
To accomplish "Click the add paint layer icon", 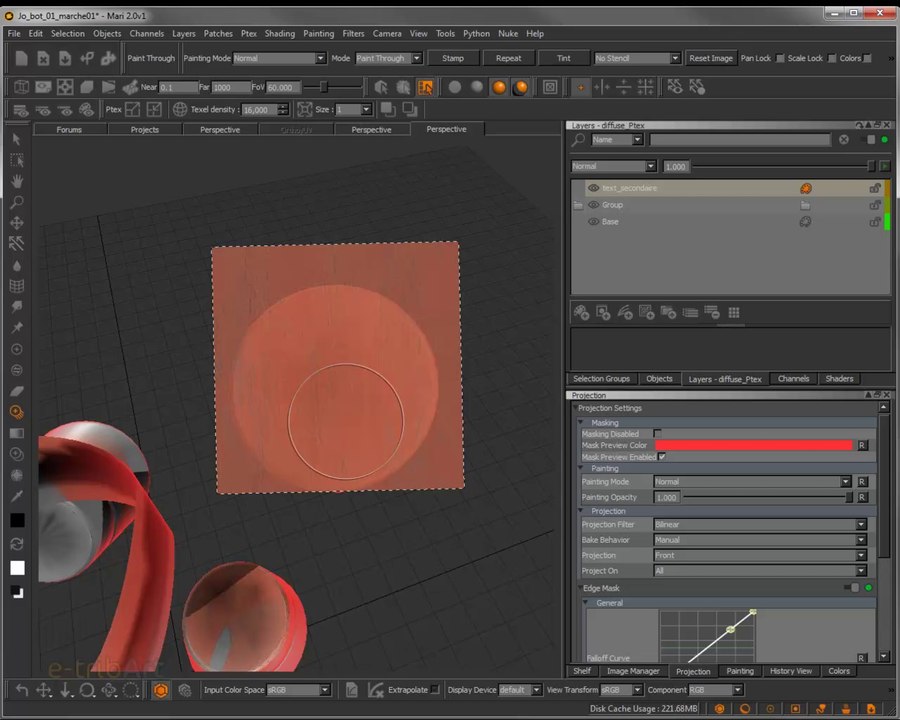I will pos(581,313).
